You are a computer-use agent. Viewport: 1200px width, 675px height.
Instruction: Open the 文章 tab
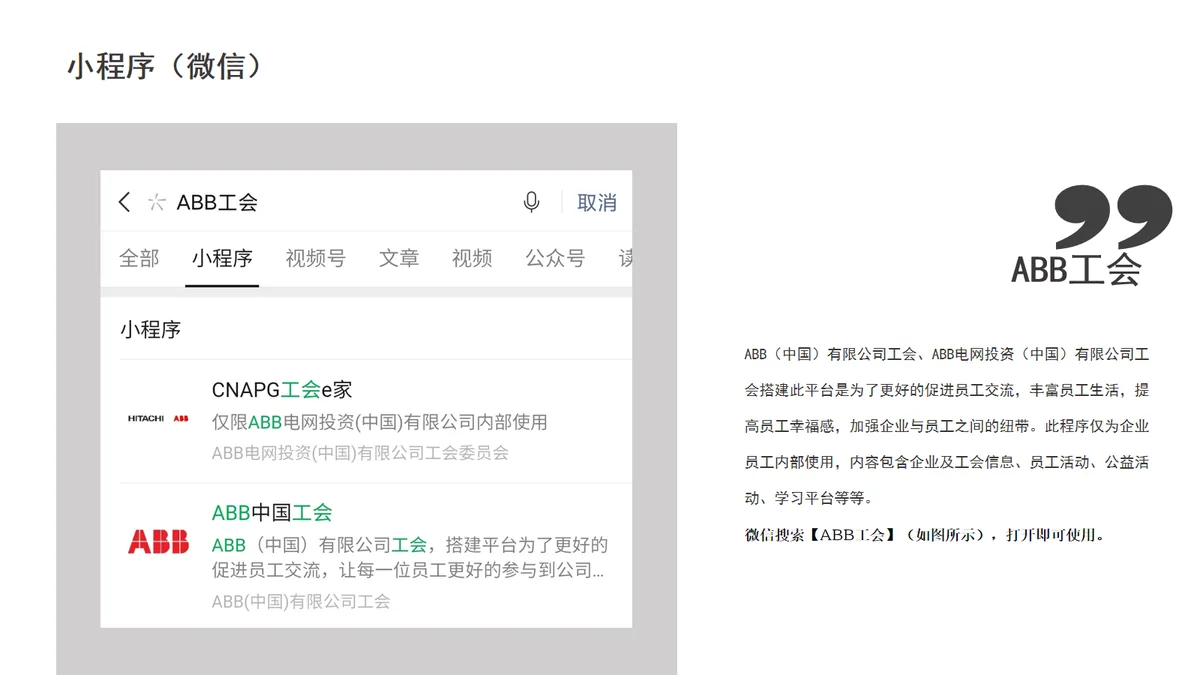(x=399, y=258)
